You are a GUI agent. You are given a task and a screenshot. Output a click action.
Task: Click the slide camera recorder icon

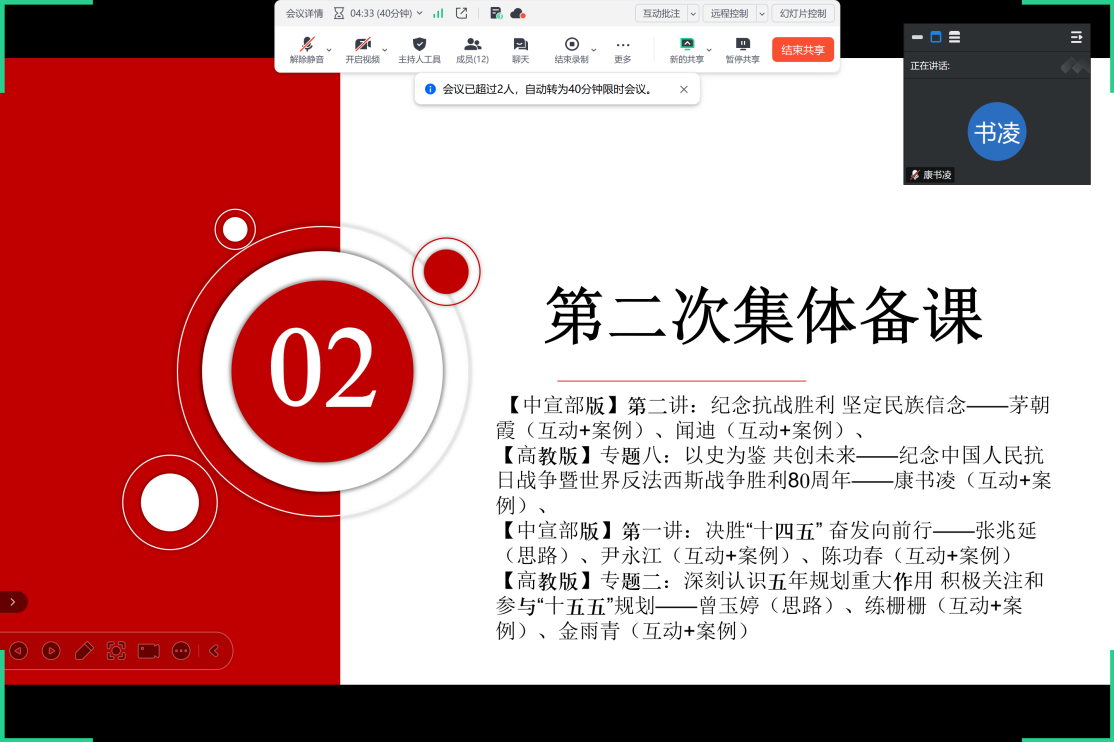tap(149, 651)
